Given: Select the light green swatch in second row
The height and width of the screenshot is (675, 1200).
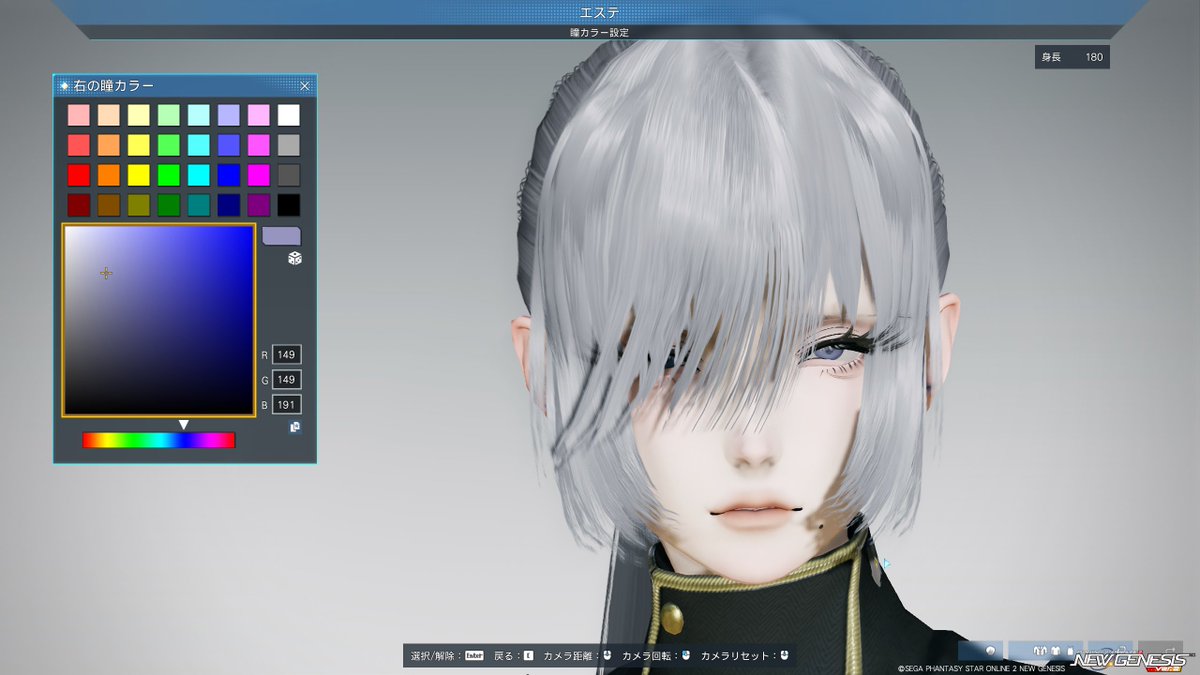Looking at the screenshot, I should point(169,145).
